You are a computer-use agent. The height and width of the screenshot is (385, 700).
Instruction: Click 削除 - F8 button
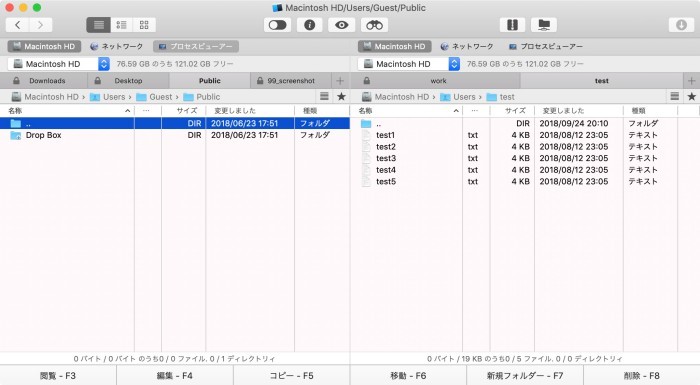(x=642, y=376)
